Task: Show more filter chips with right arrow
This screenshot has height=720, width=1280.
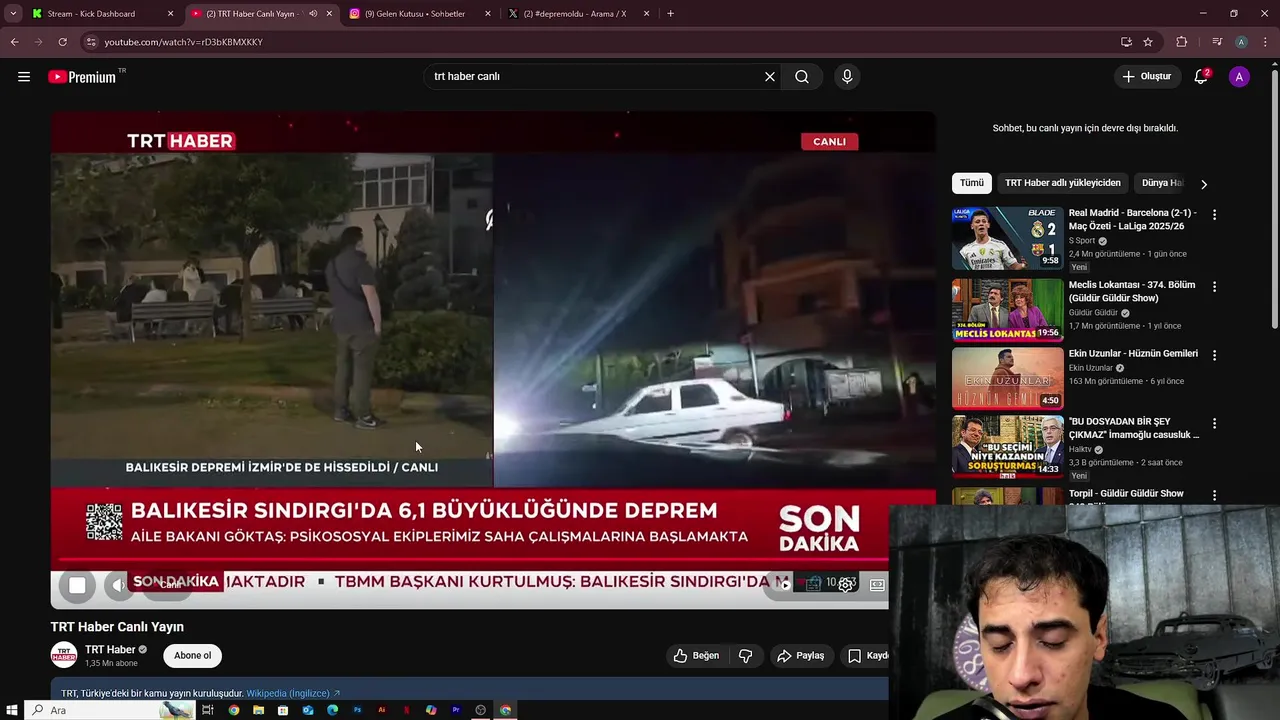Action: (1203, 184)
